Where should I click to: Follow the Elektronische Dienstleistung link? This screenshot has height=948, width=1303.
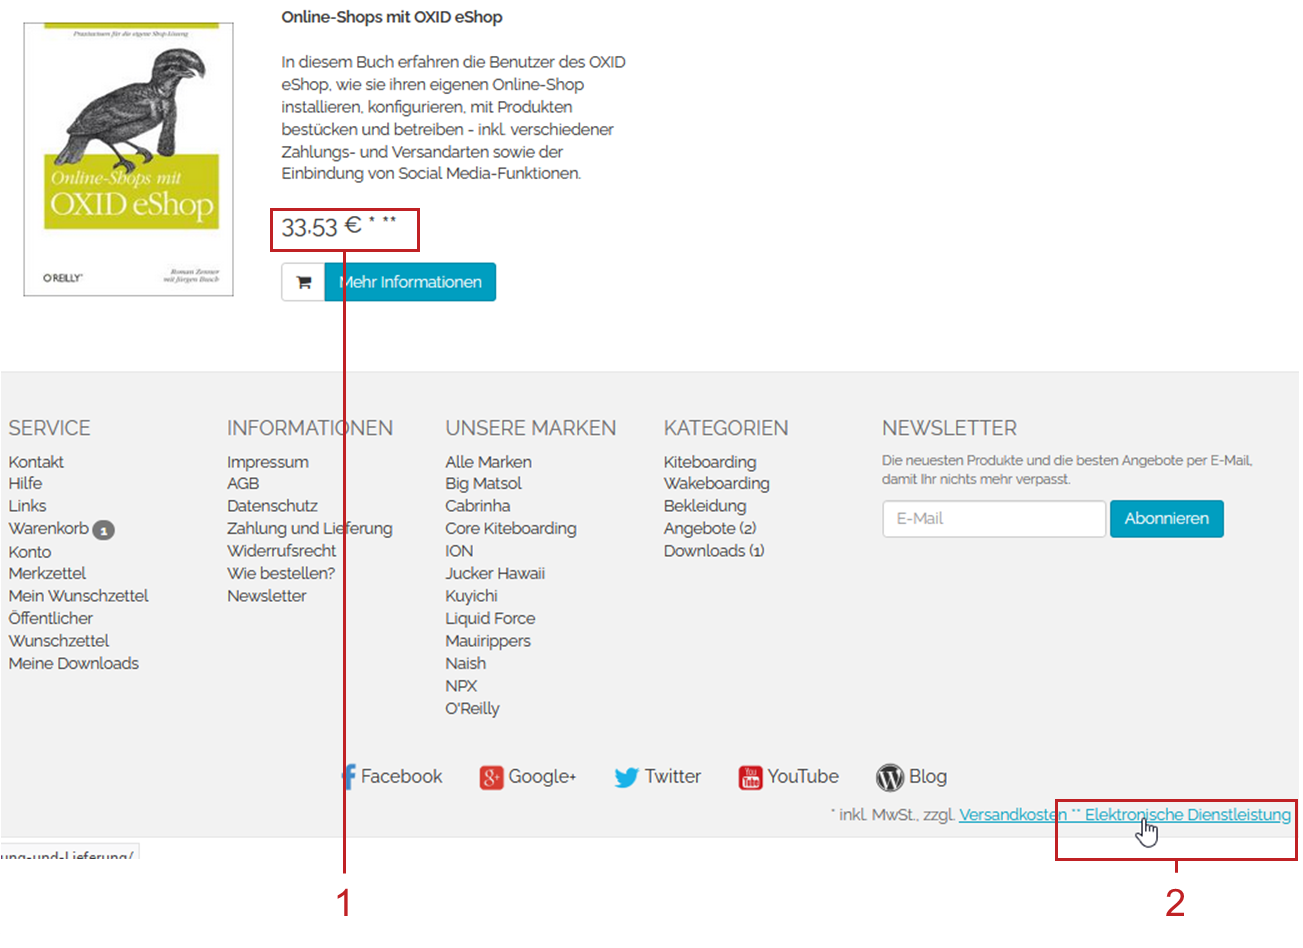tap(1188, 815)
